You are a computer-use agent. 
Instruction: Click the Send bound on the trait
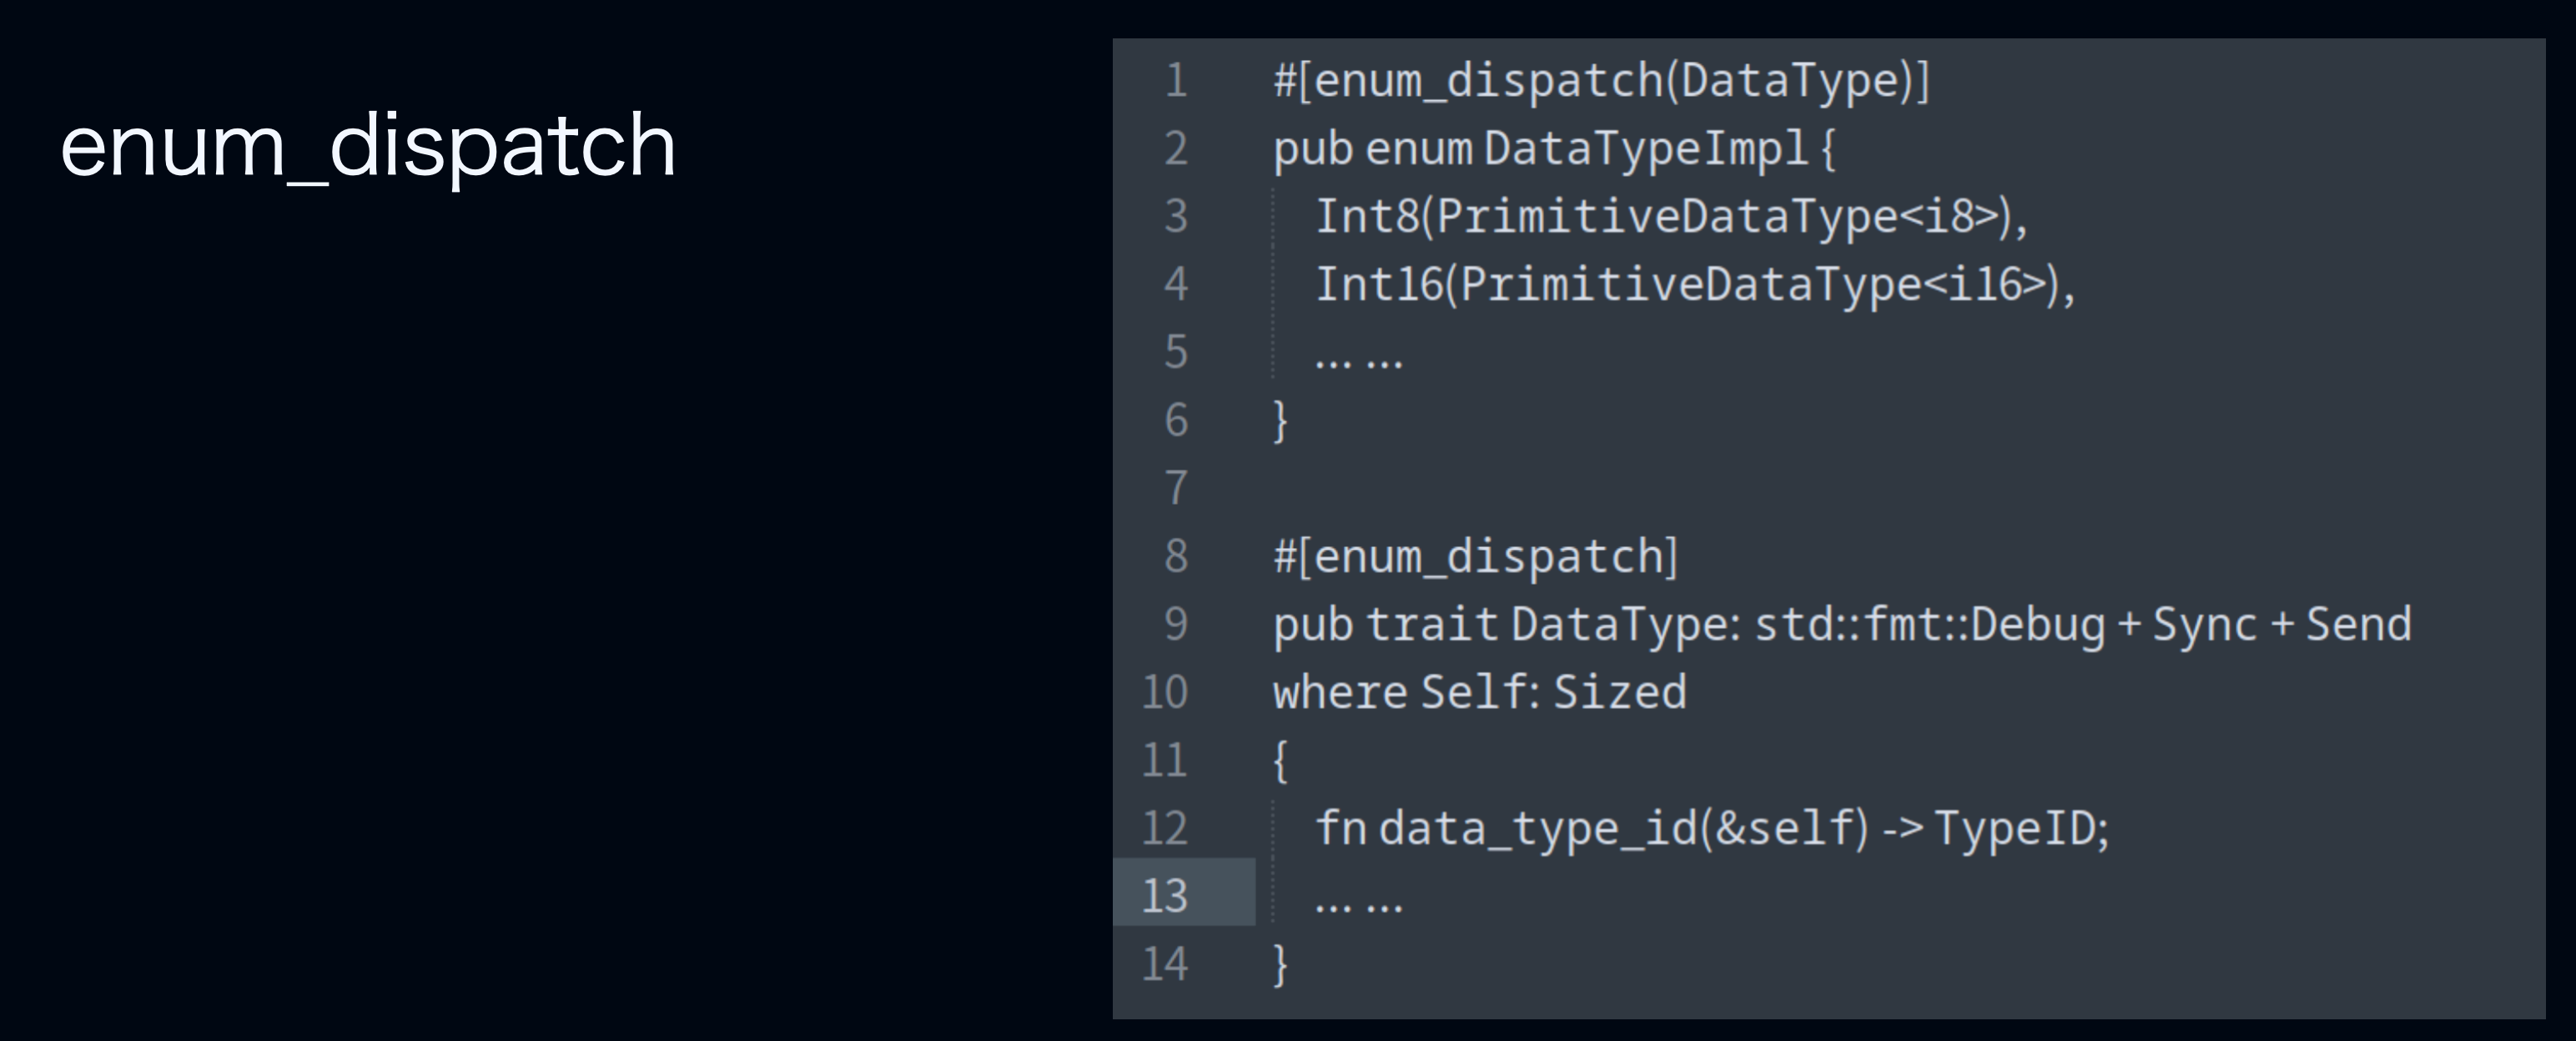[2358, 625]
